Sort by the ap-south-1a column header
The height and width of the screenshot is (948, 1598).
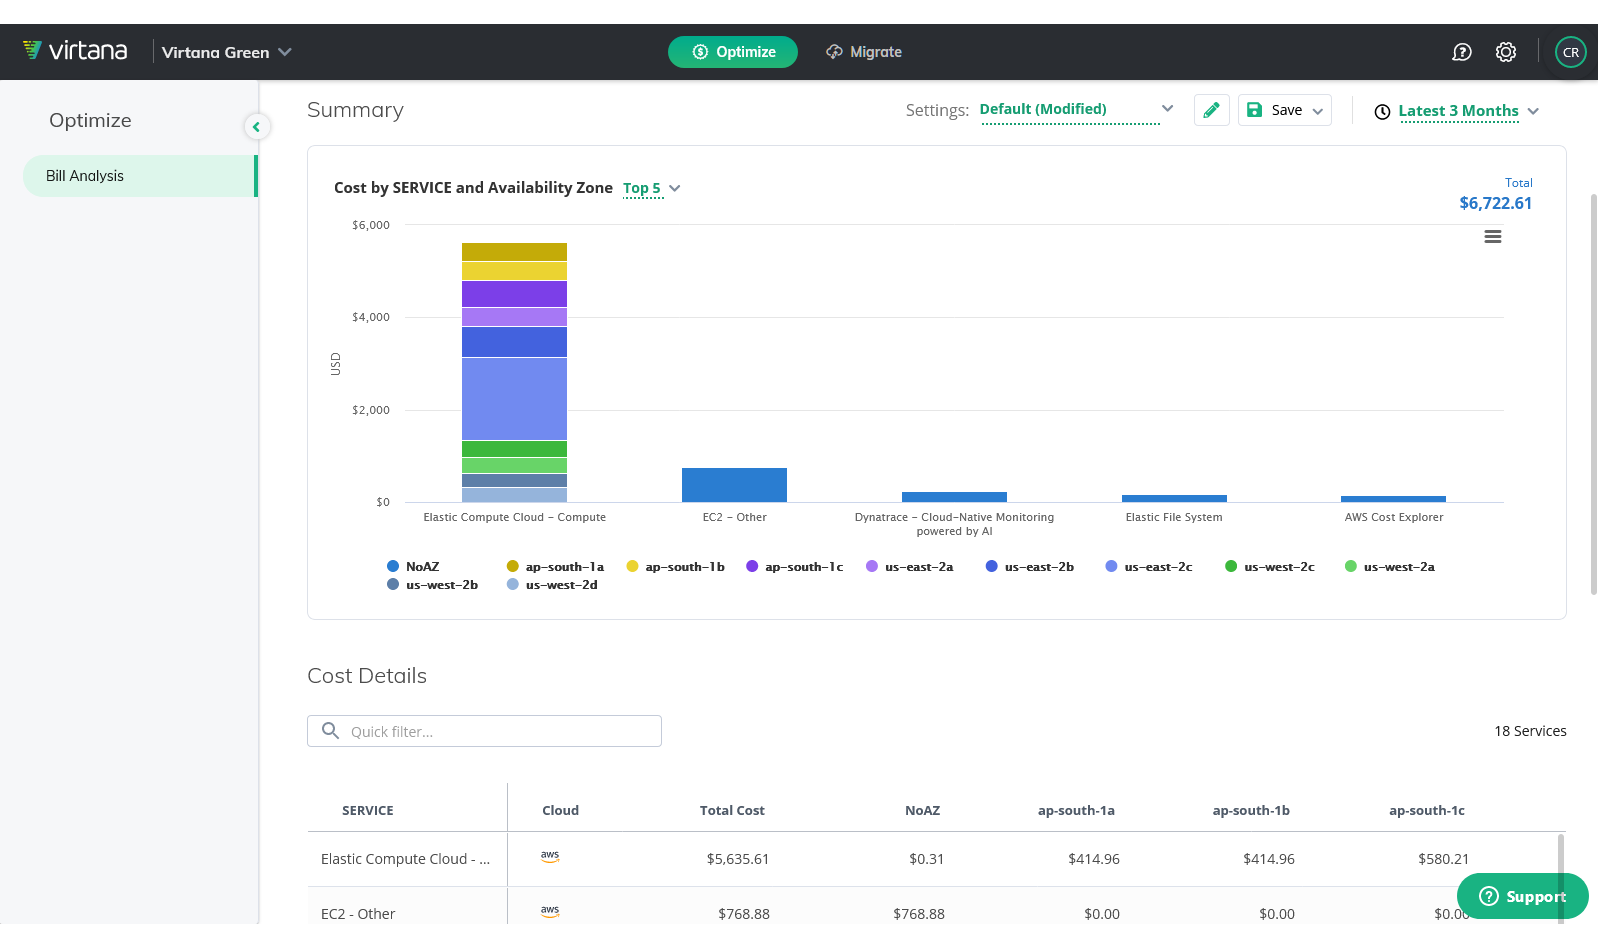(1076, 811)
